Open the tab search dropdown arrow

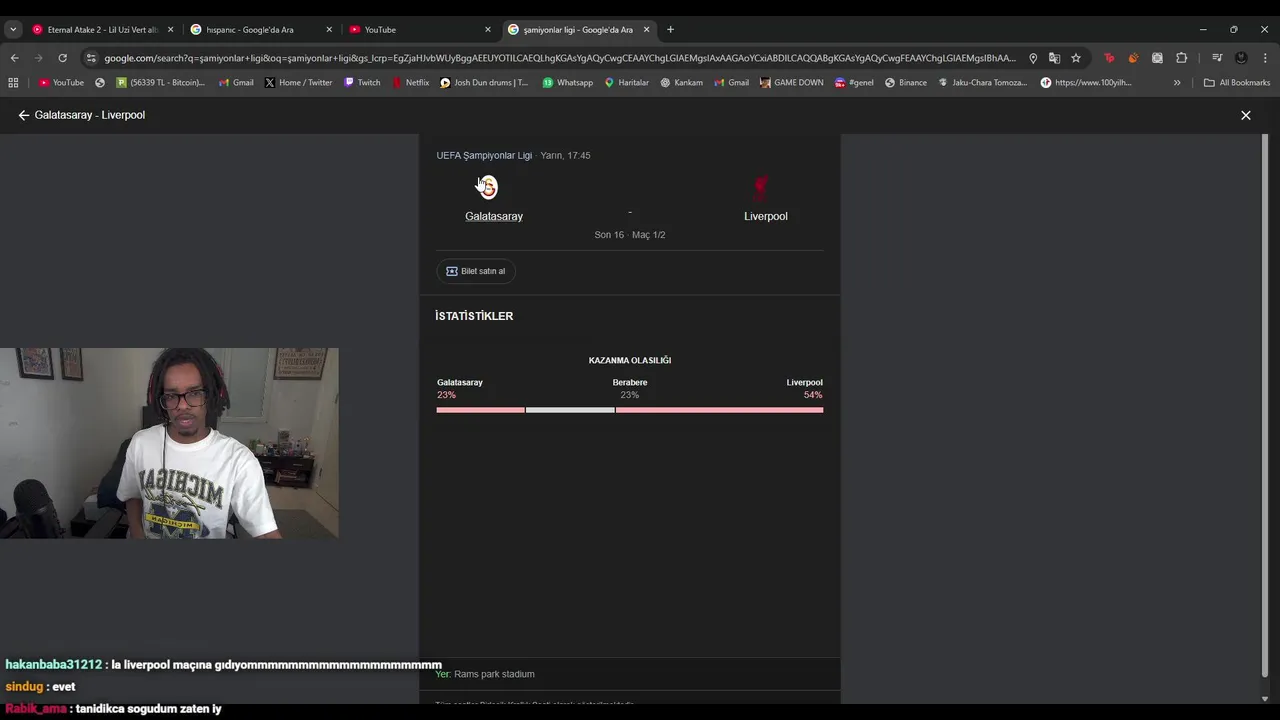click(13, 30)
